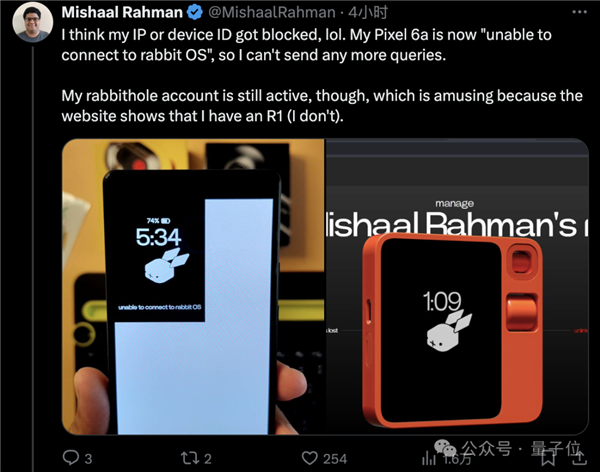Viewport: 600px width, 472px height.
Task: Open the orange R1 device image
Action: 457,286
